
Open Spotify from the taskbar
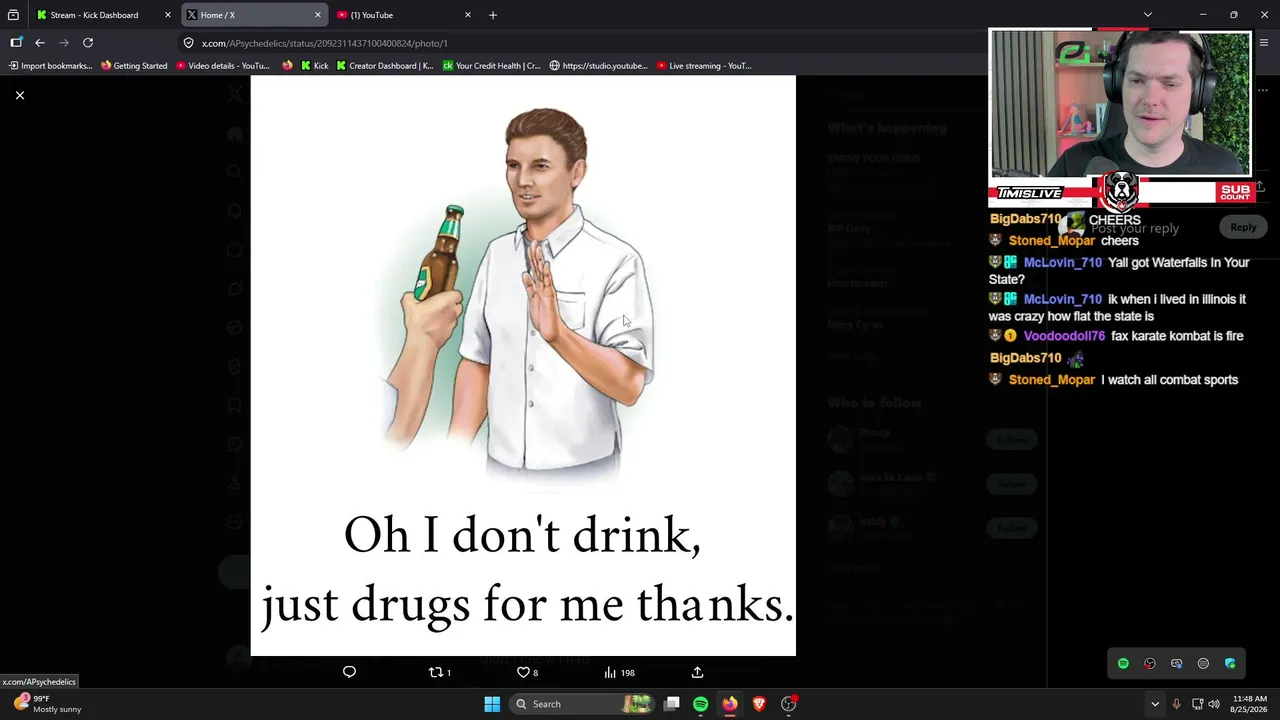pos(700,704)
